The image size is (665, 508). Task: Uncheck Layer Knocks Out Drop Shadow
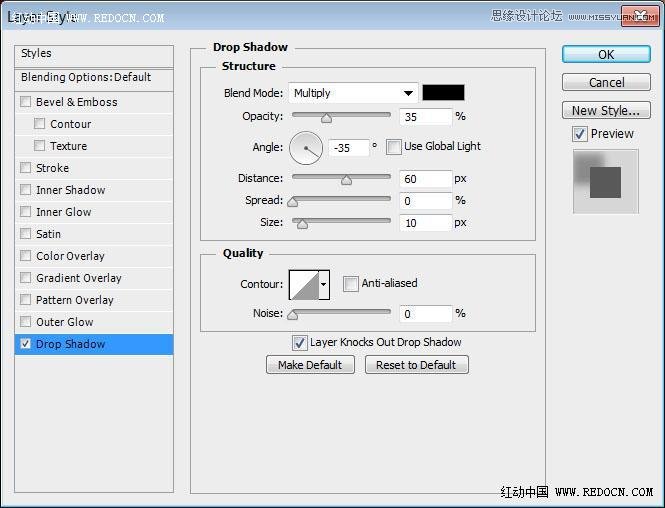tap(299, 343)
